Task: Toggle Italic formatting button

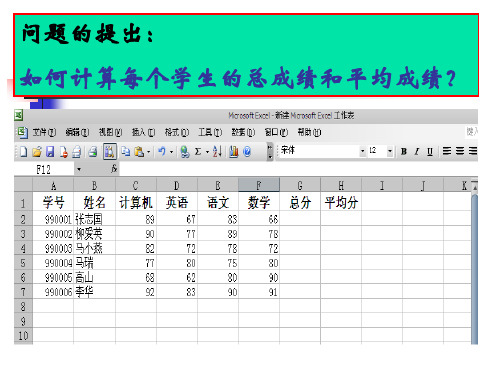Action: [417, 152]
